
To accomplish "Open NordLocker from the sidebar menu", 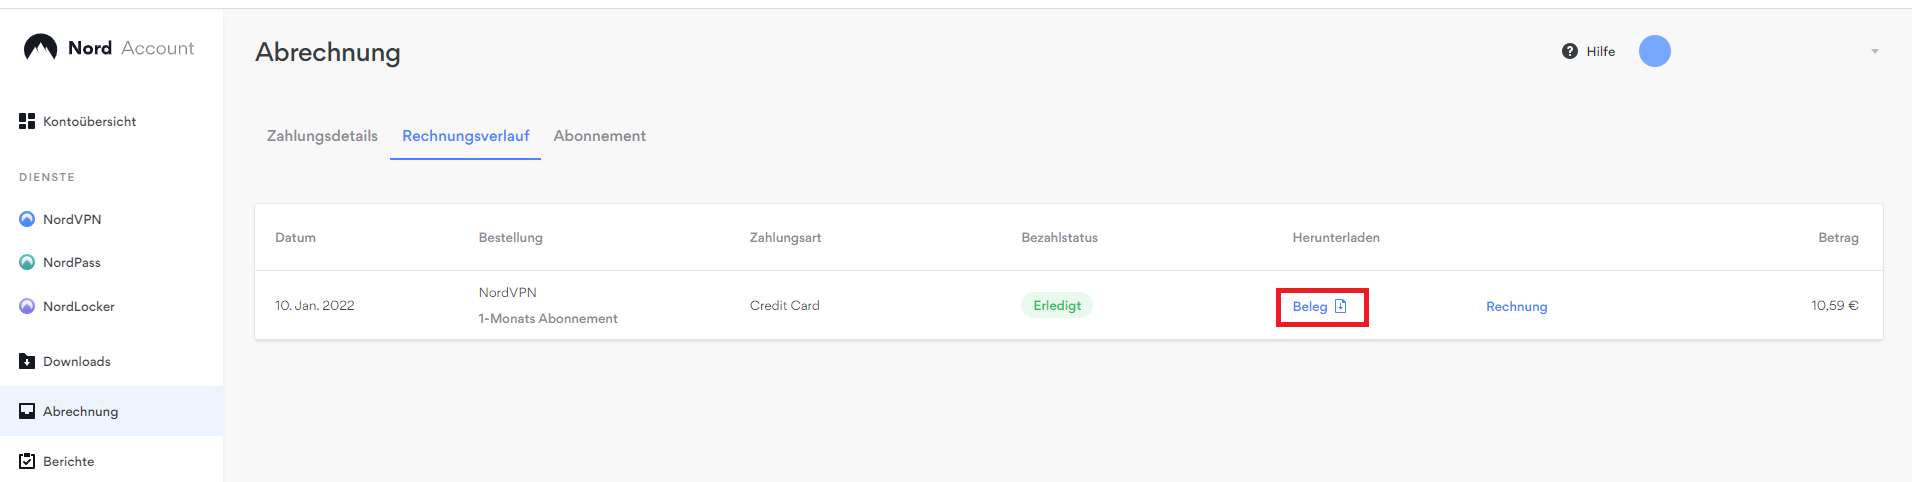I will tap(79, 307).
